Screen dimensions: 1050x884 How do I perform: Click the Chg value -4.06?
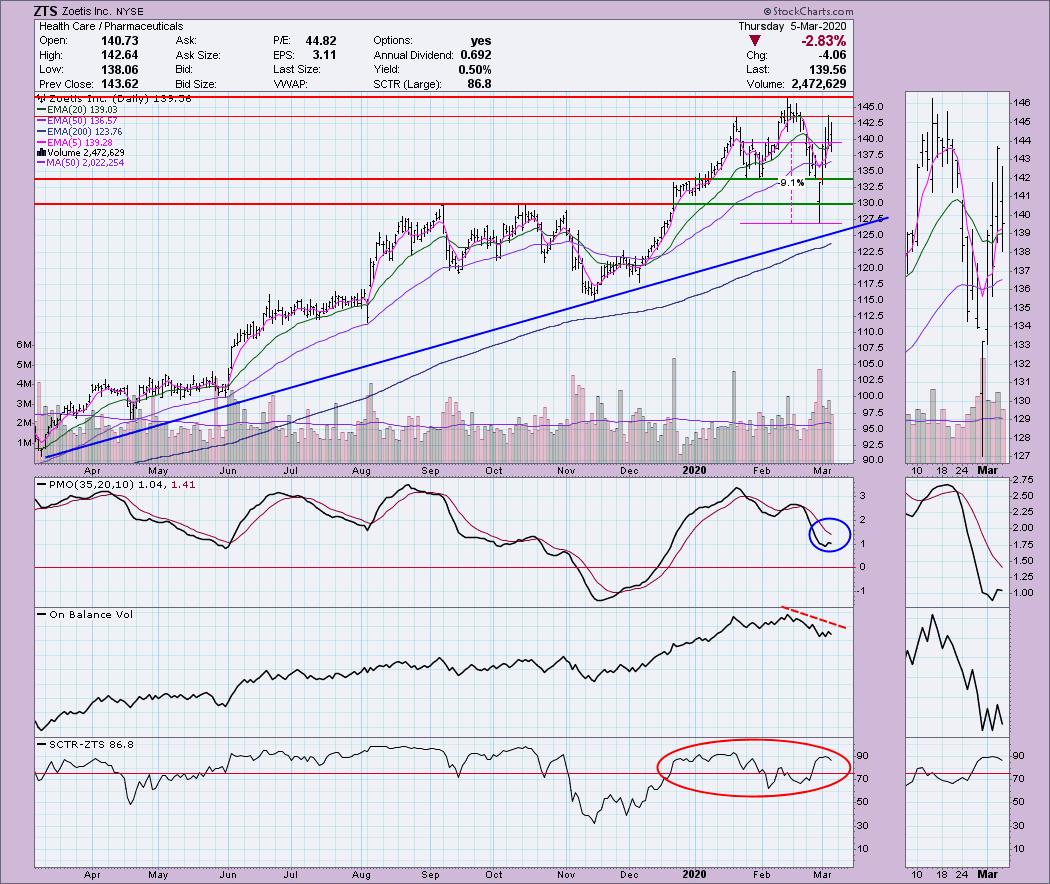pos(833,56)
